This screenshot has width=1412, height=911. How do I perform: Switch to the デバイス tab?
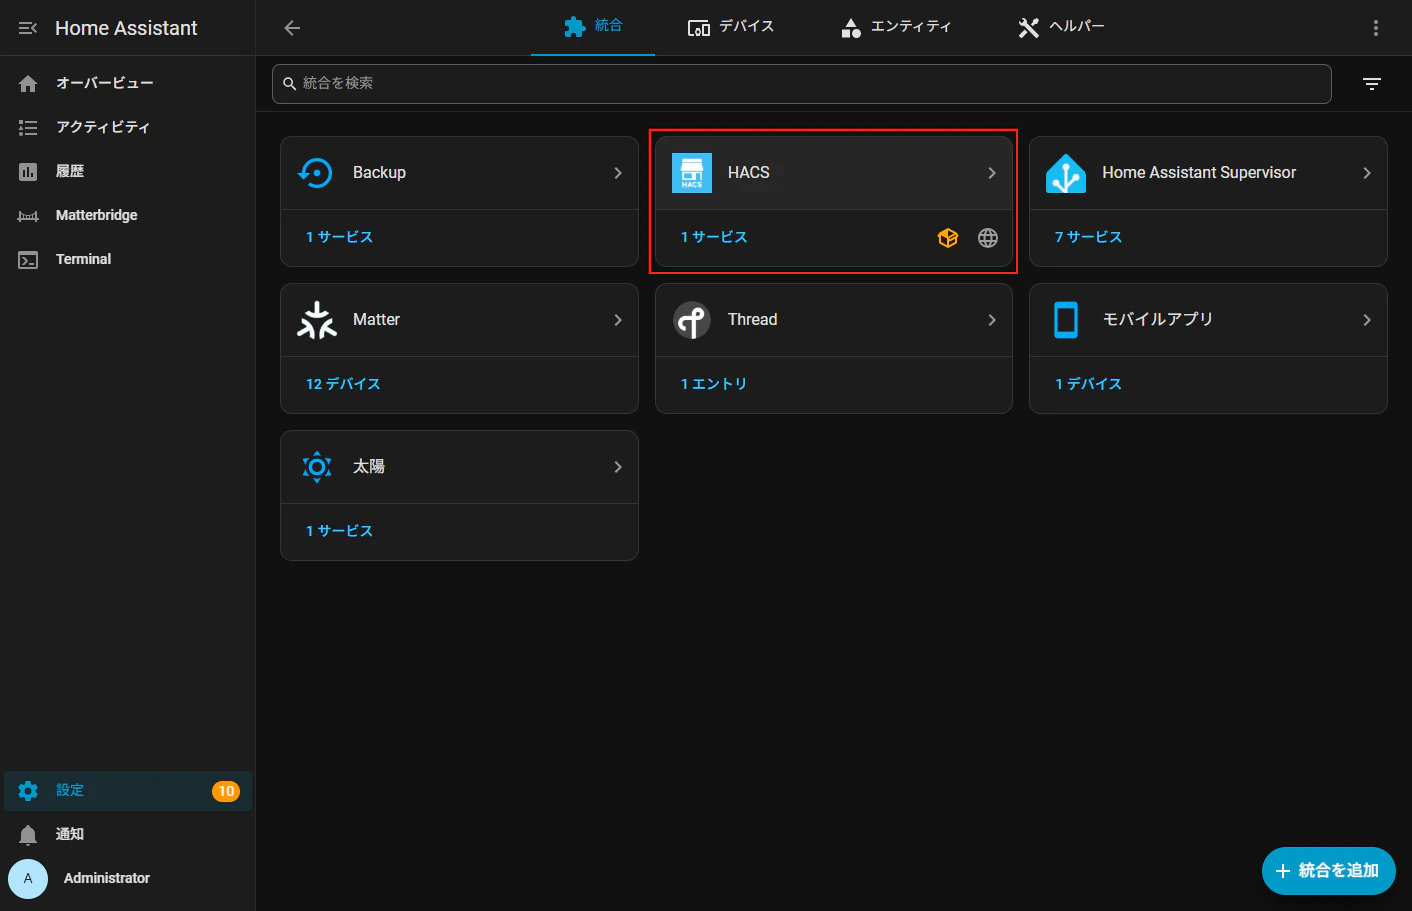coord(731,27)
